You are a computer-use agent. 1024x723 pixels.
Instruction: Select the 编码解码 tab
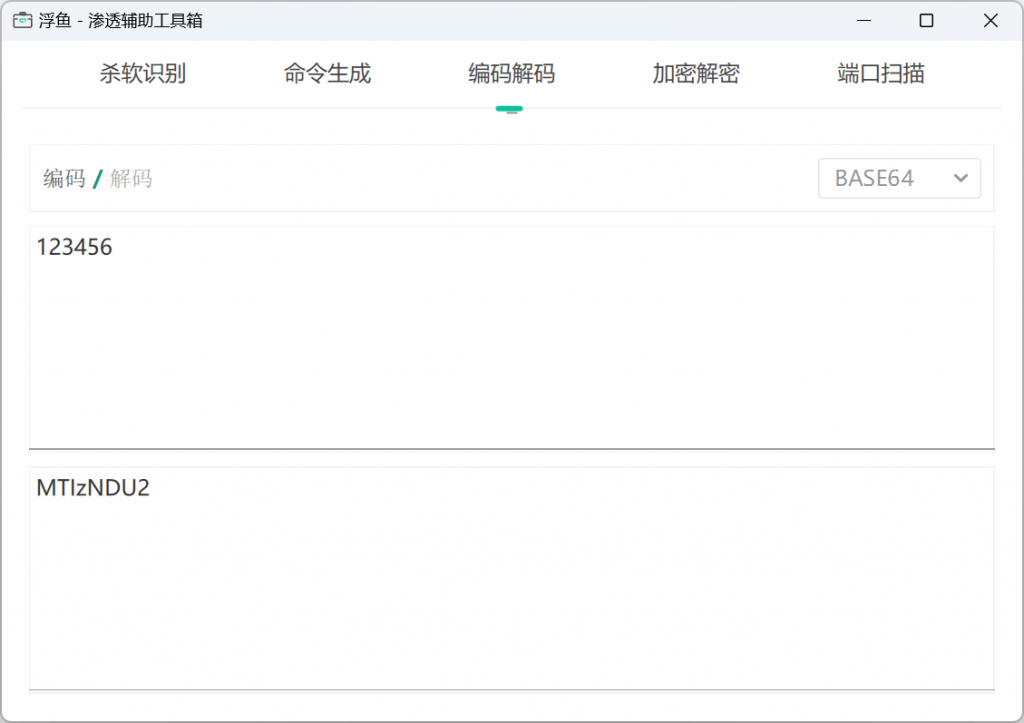point(510,73)
